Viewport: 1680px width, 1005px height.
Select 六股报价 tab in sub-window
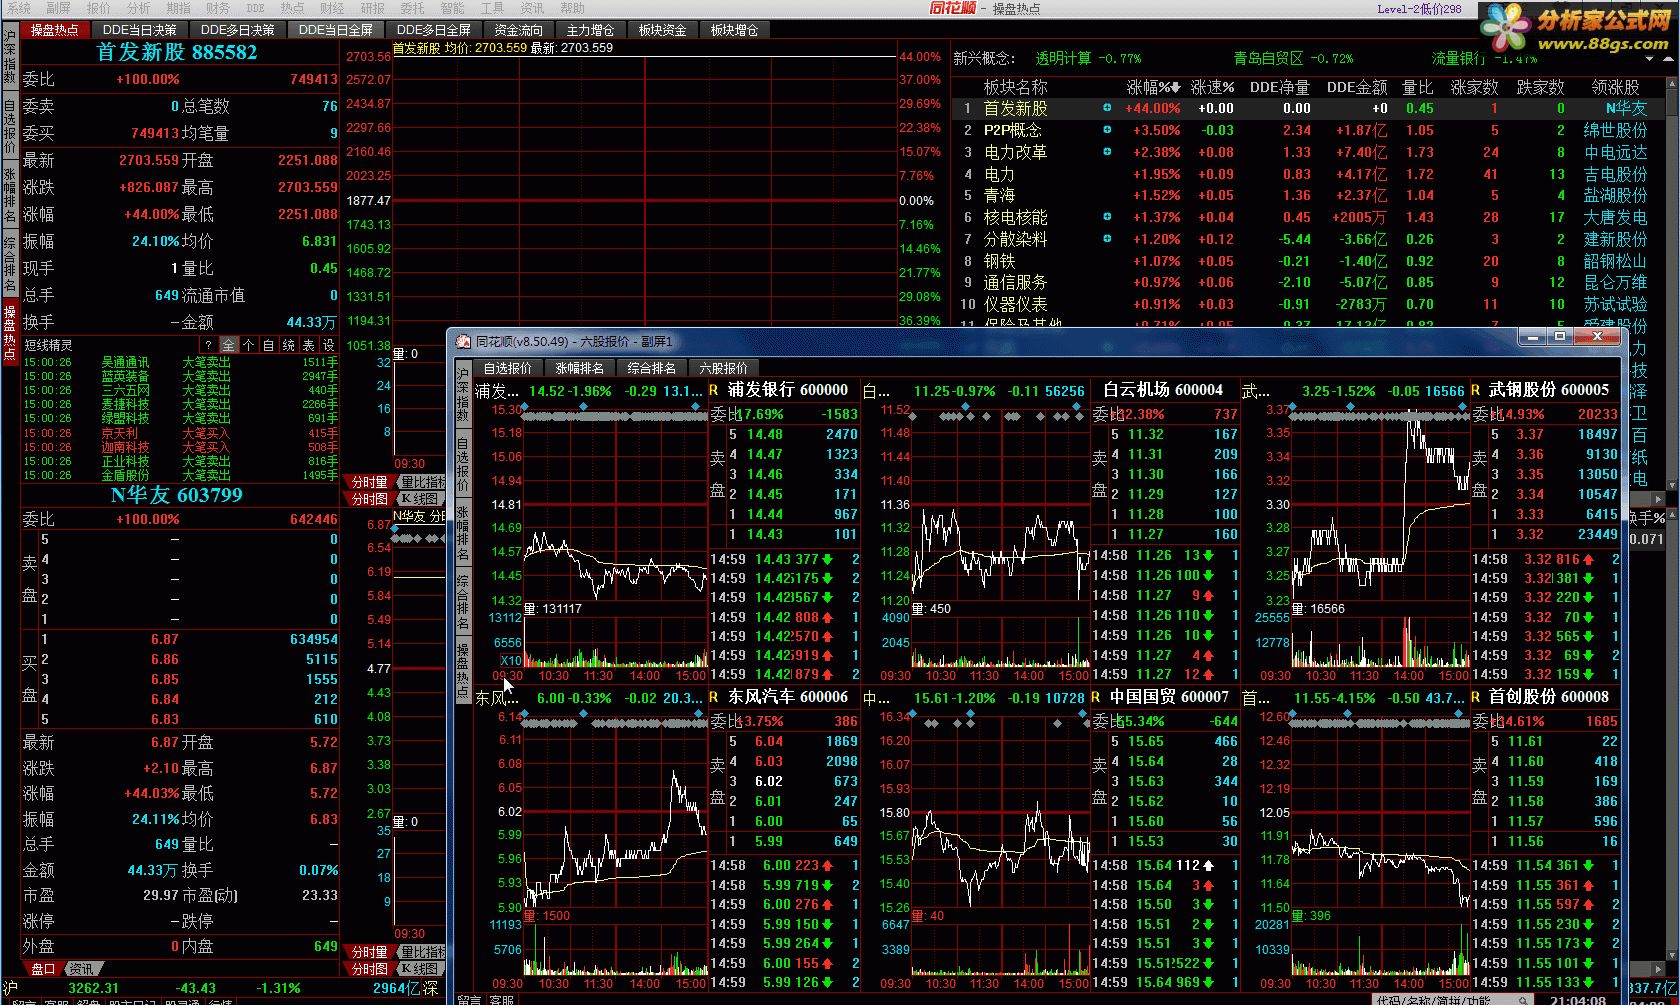pos(724,368)
